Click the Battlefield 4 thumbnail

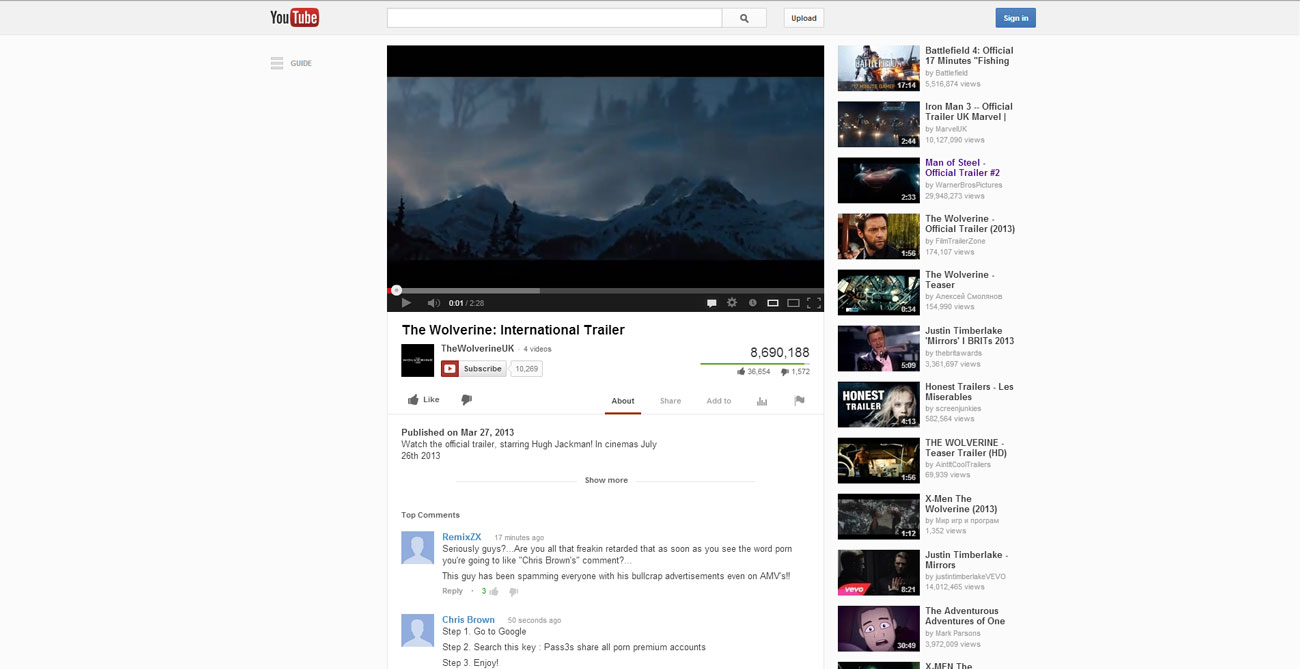[x=878, y=68]
